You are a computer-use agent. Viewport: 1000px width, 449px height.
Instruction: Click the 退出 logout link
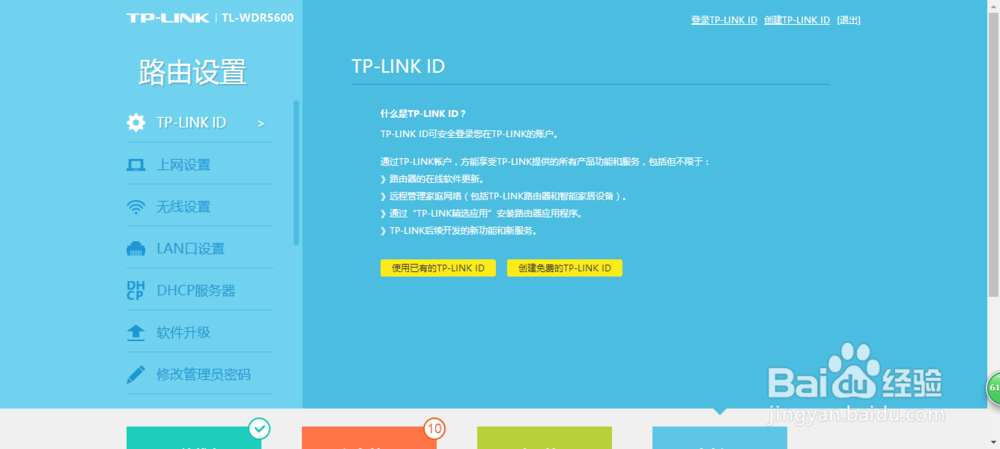coord(848,20)
